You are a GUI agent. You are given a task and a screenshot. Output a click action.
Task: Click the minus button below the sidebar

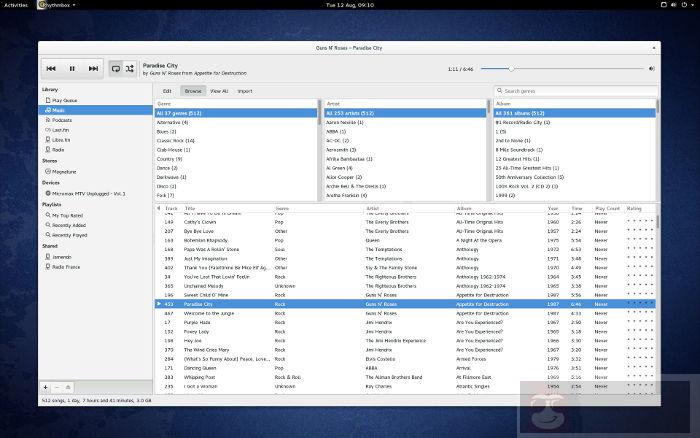57,388
